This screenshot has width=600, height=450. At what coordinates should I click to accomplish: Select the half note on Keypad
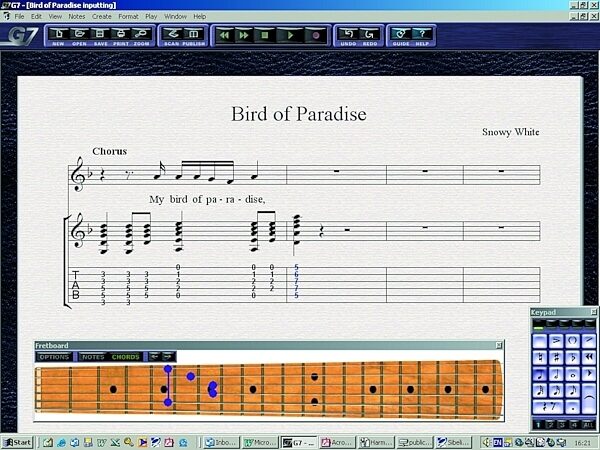click(x=556, y=374)
